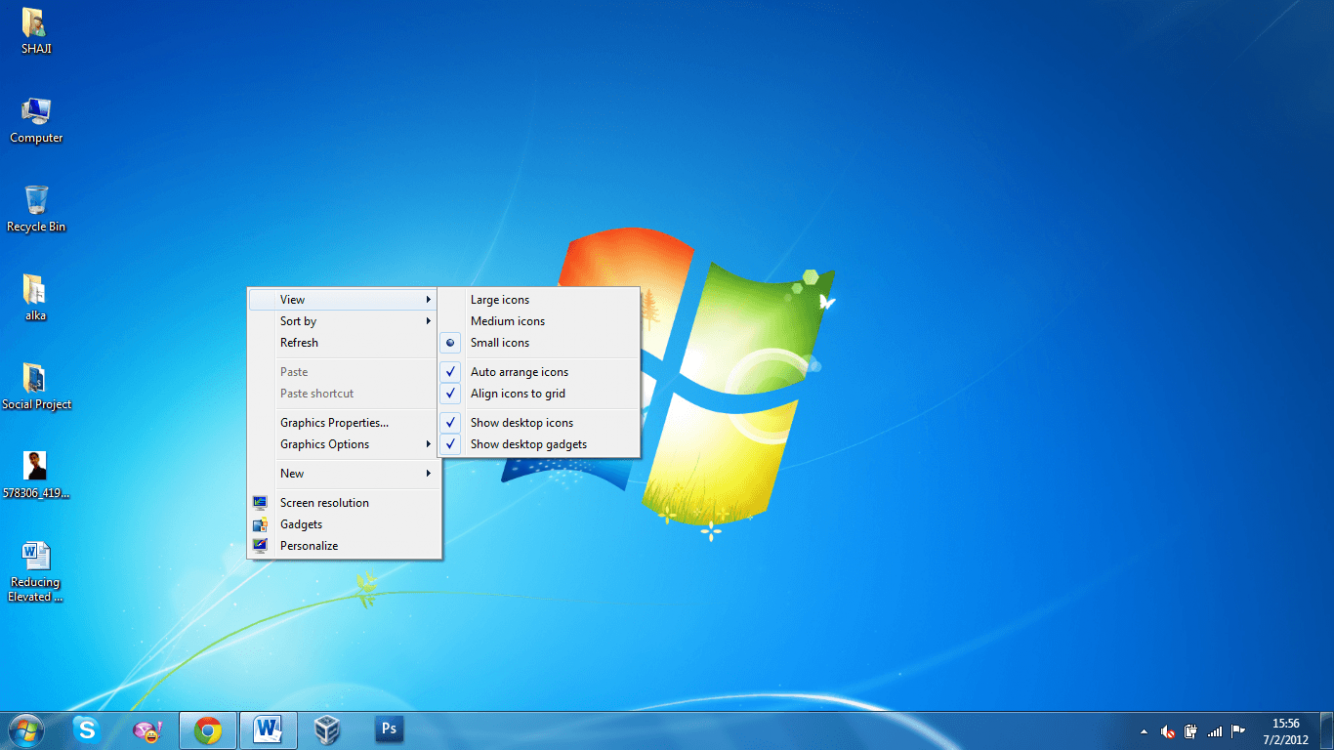The height and width of the screenshot is (750, 1334).
Task: Choose Large icons view option
Action: click(500, 300)
